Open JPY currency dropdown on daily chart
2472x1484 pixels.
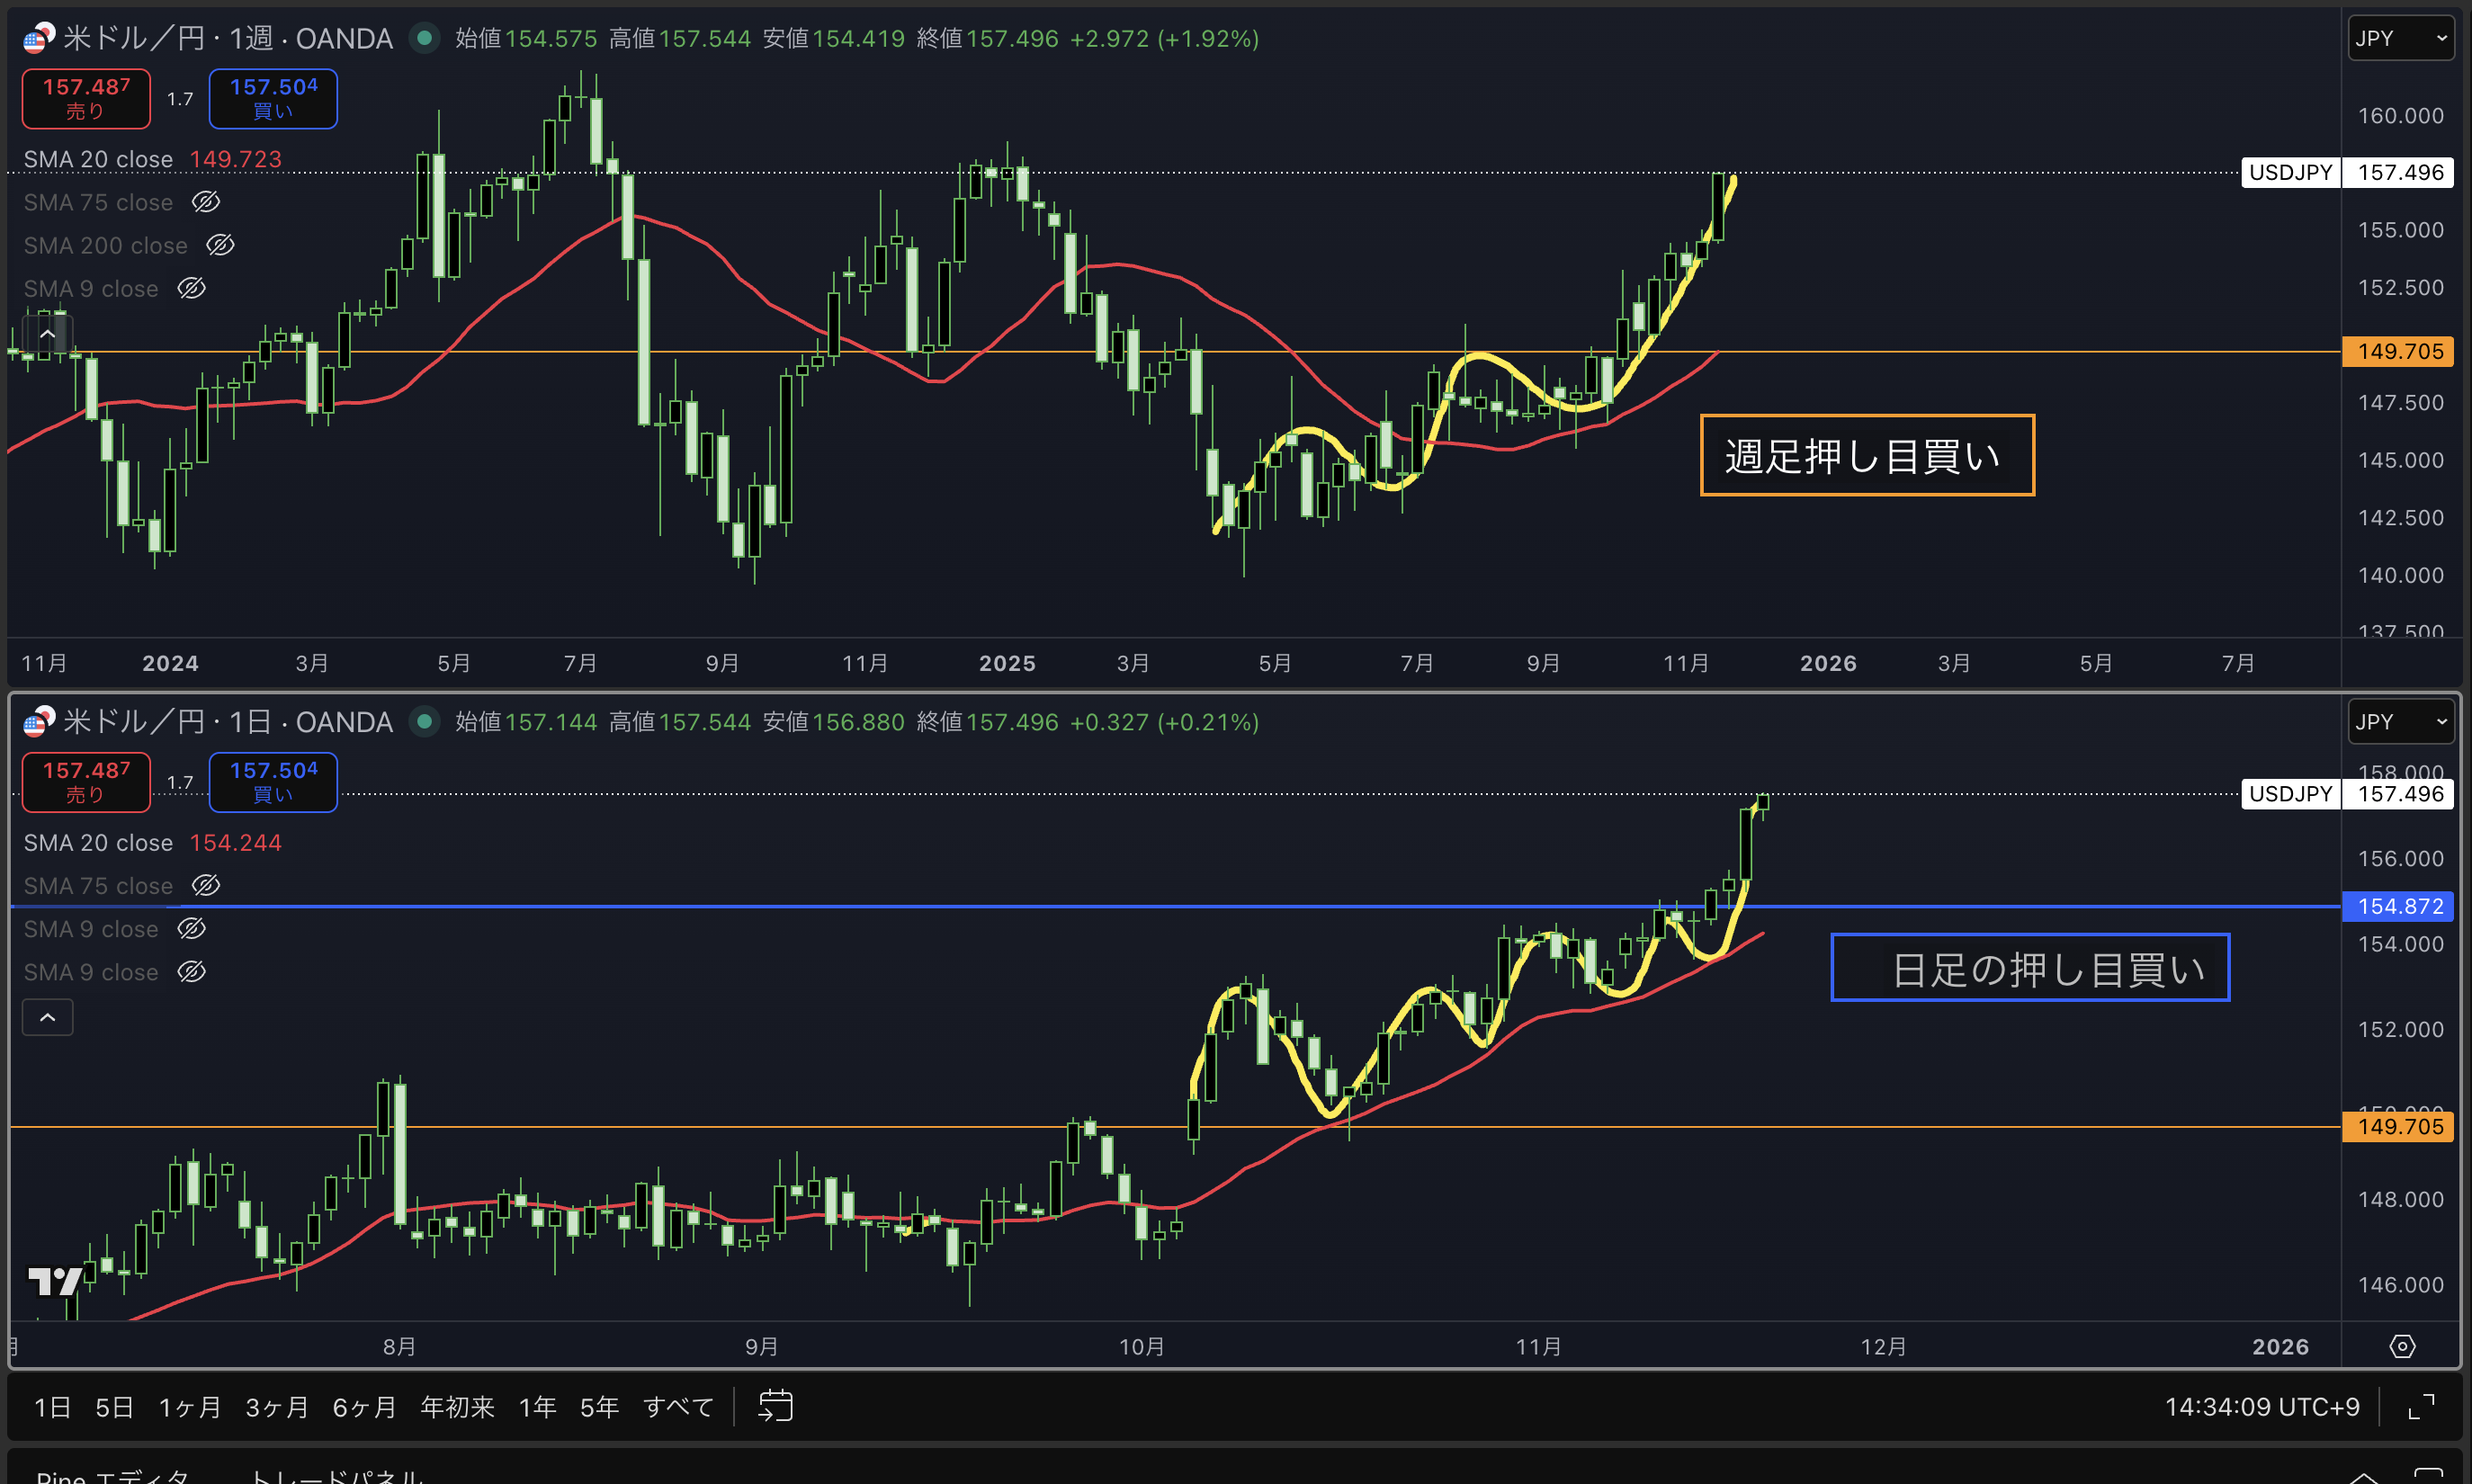[x=2399, y=721]
